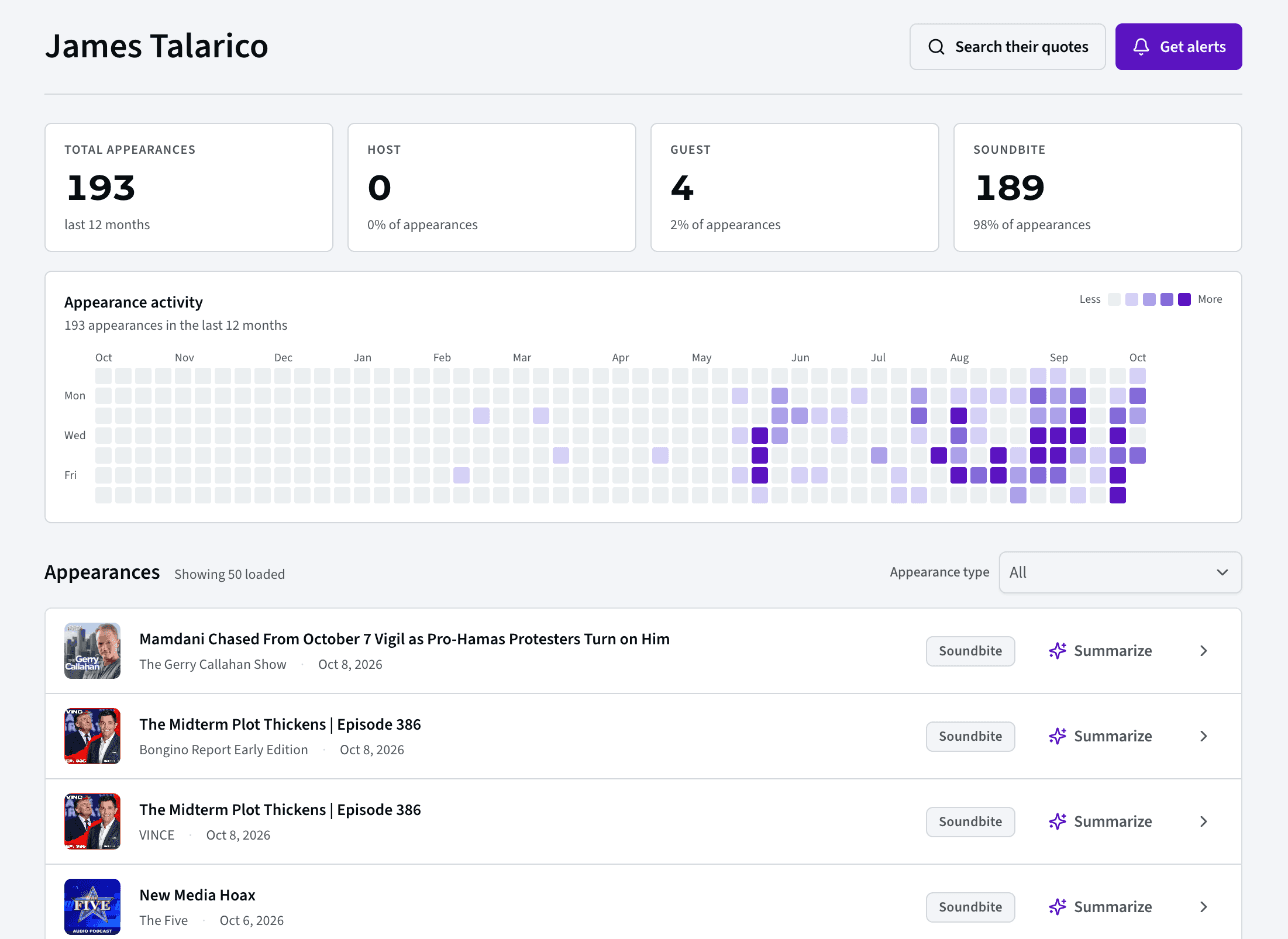1288x939 pixels.
Task: Expand the Mamdani Chased From Vigil row chevron
Action: pyautogui.click(x=1204, y=651)
